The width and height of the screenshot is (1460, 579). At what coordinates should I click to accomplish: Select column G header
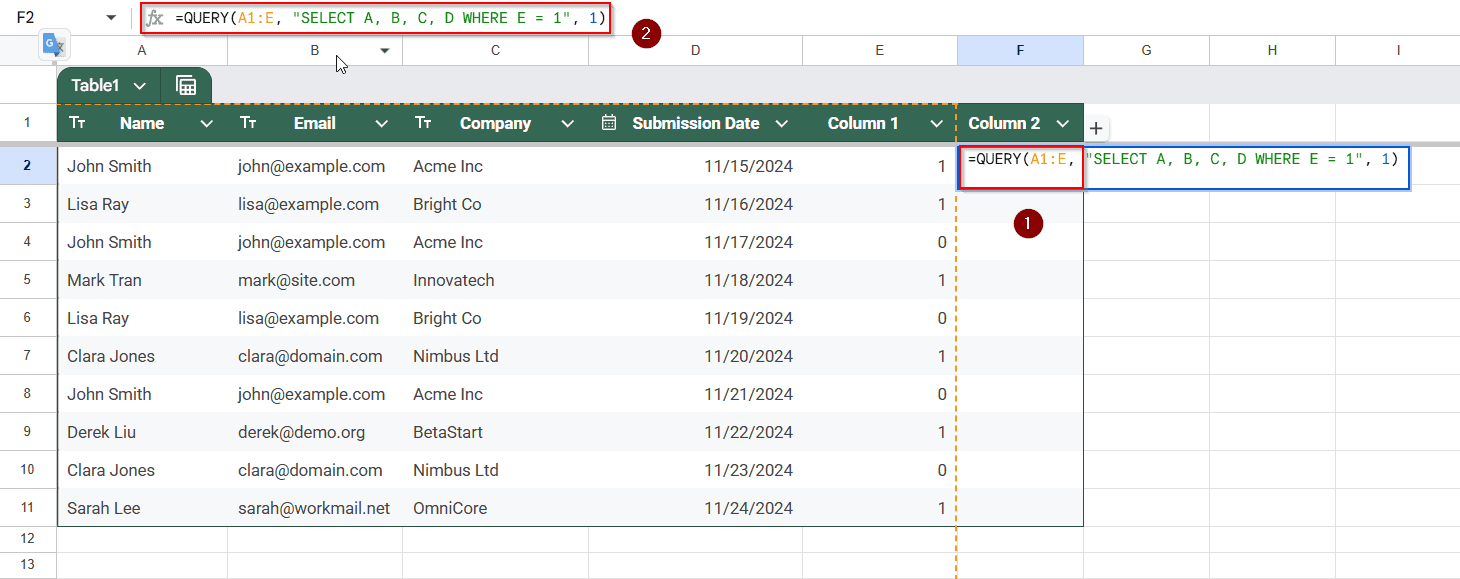[x=1146, y=50]
